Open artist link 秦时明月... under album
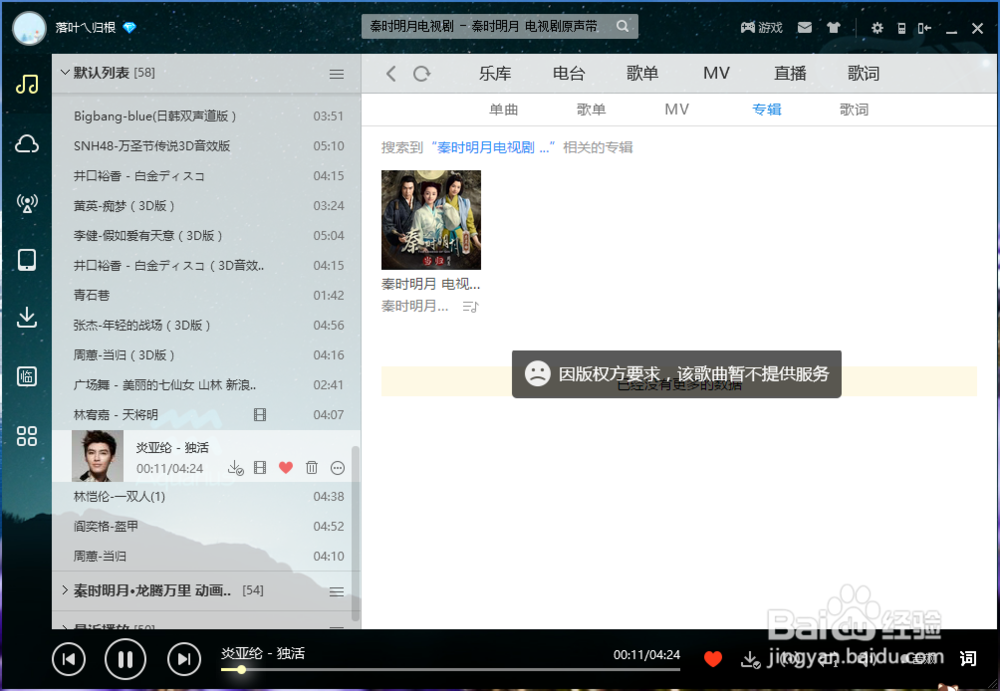1000x691 pixels. [x=415, y=306]
